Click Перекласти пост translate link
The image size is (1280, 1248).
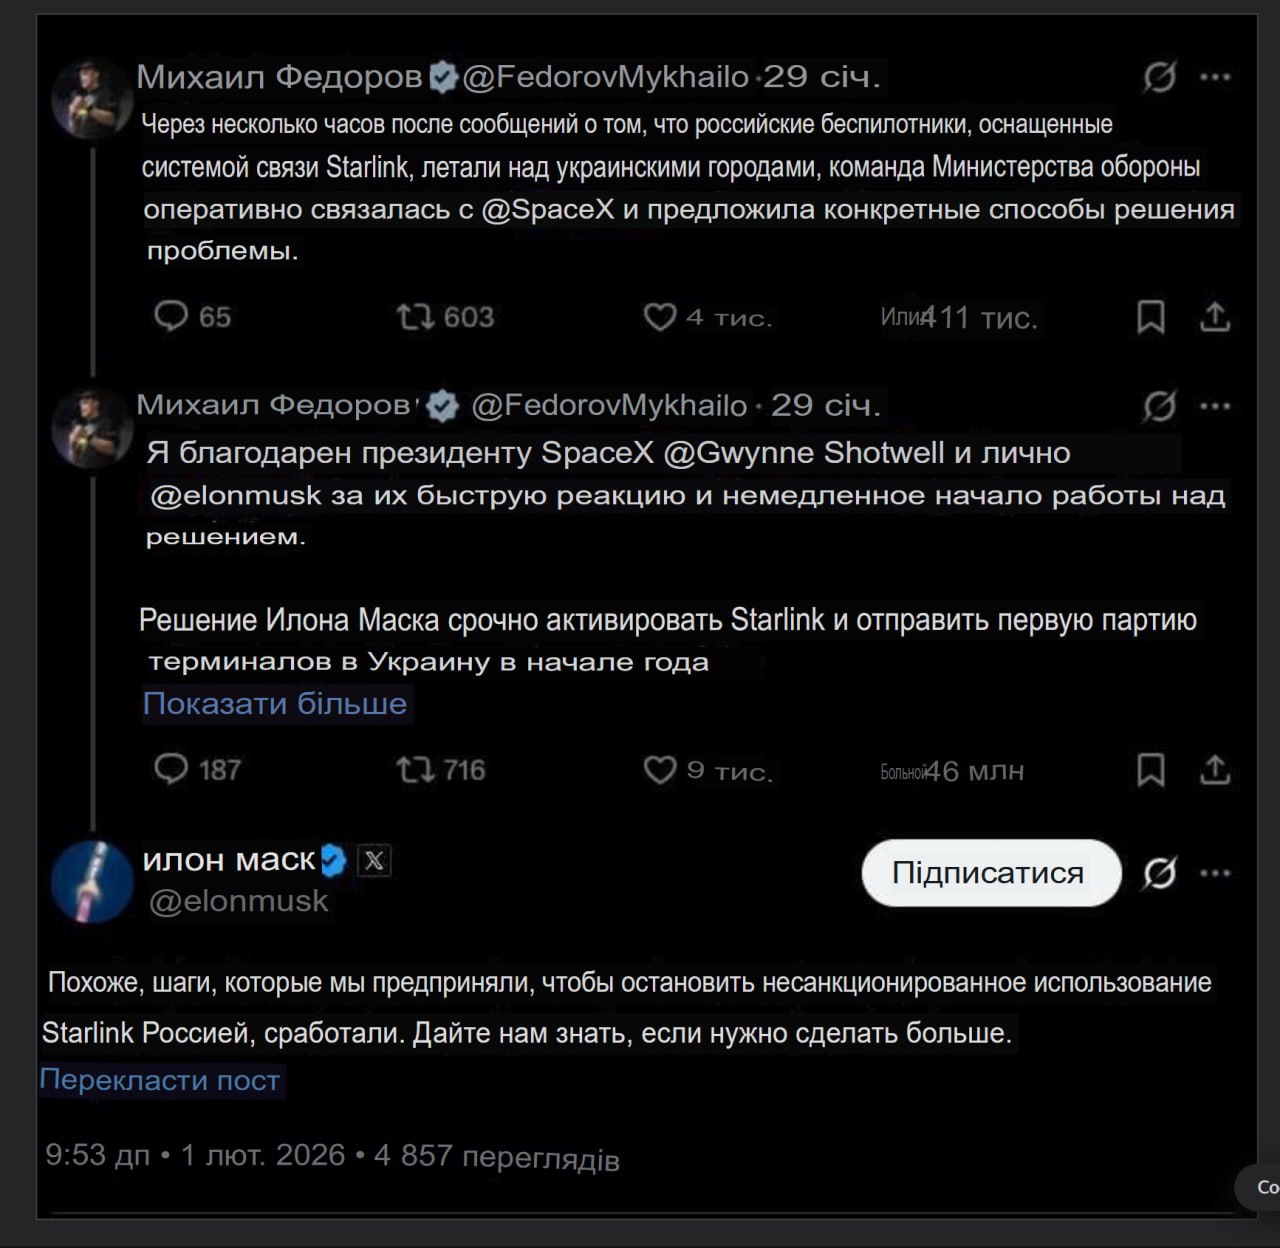point(160,1080)
